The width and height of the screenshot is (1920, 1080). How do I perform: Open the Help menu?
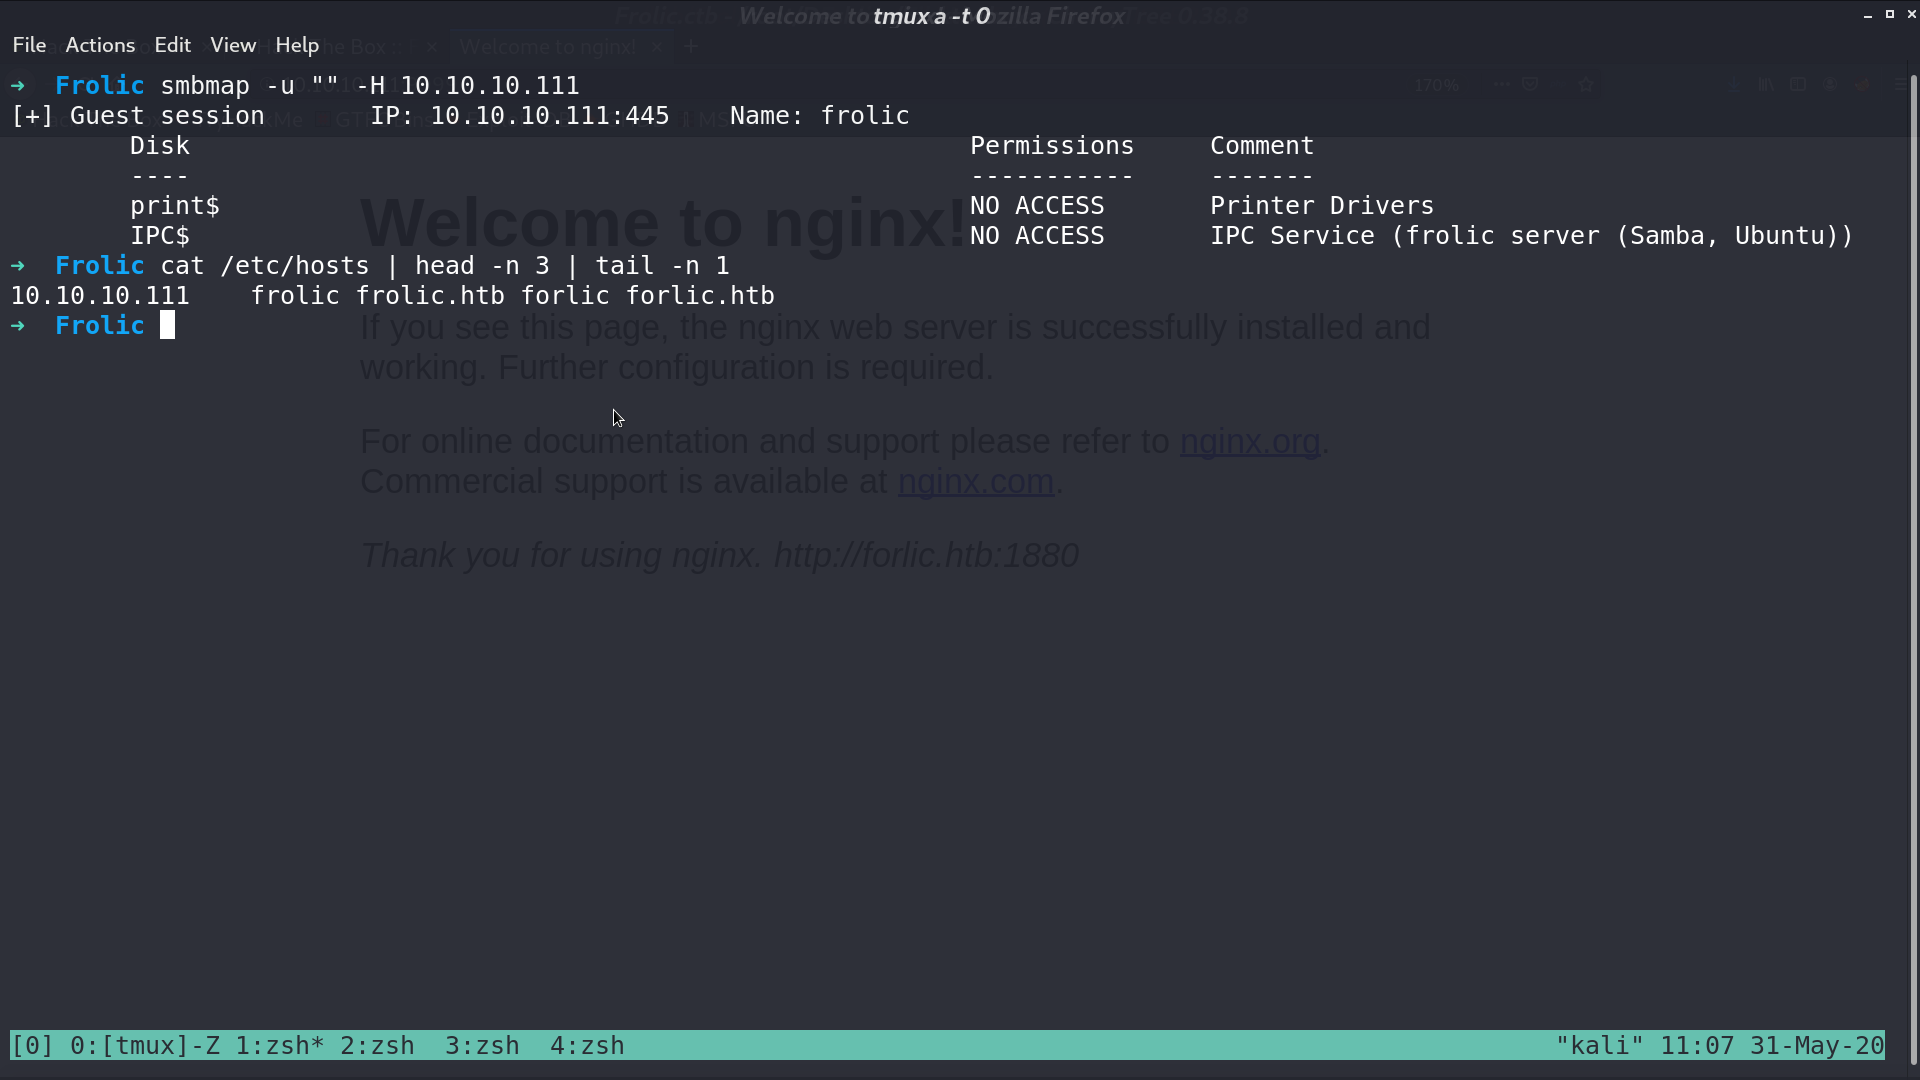(x=297, y=45)
